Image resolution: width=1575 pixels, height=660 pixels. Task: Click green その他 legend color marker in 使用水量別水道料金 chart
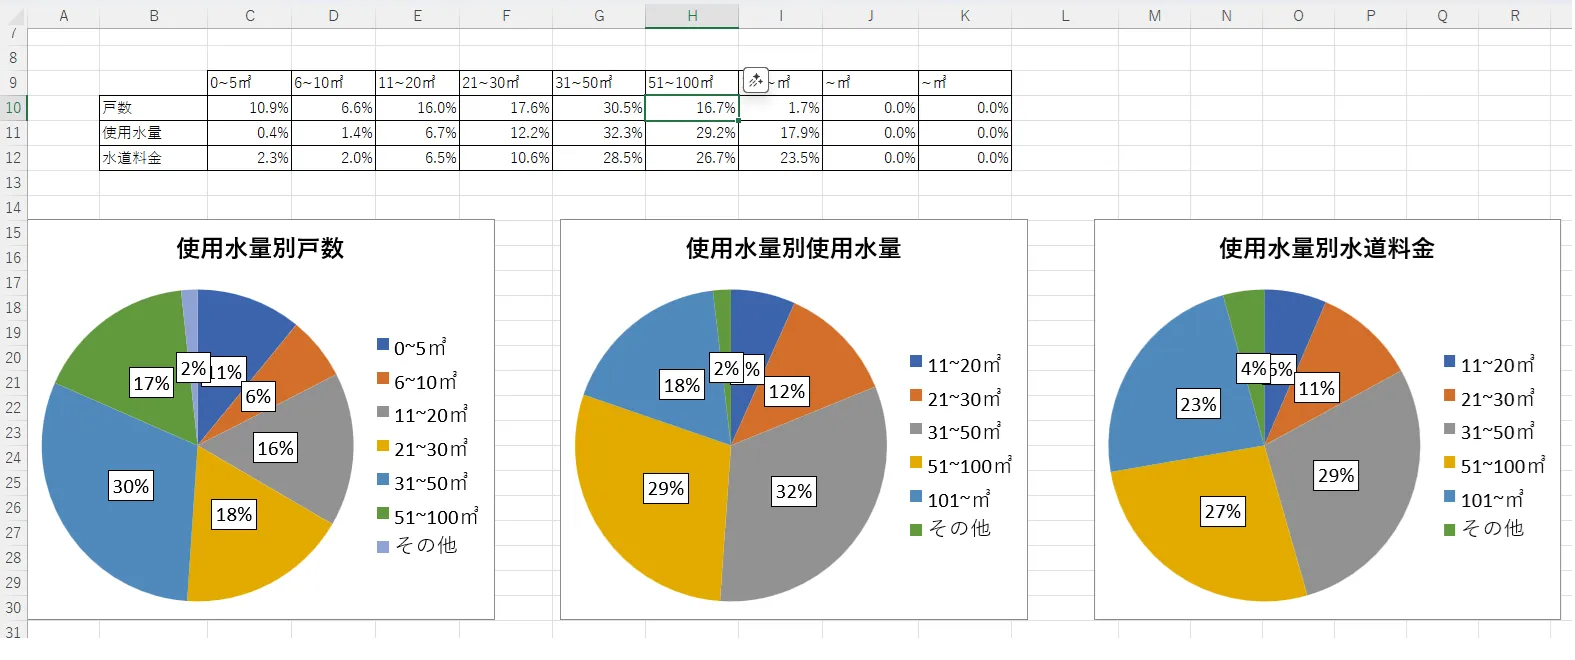click(1450, 530)
